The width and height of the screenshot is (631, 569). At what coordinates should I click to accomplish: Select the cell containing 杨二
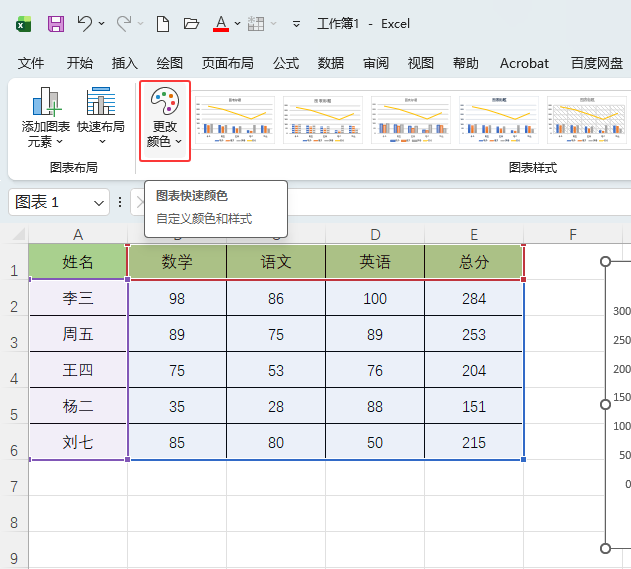point(78,406)
